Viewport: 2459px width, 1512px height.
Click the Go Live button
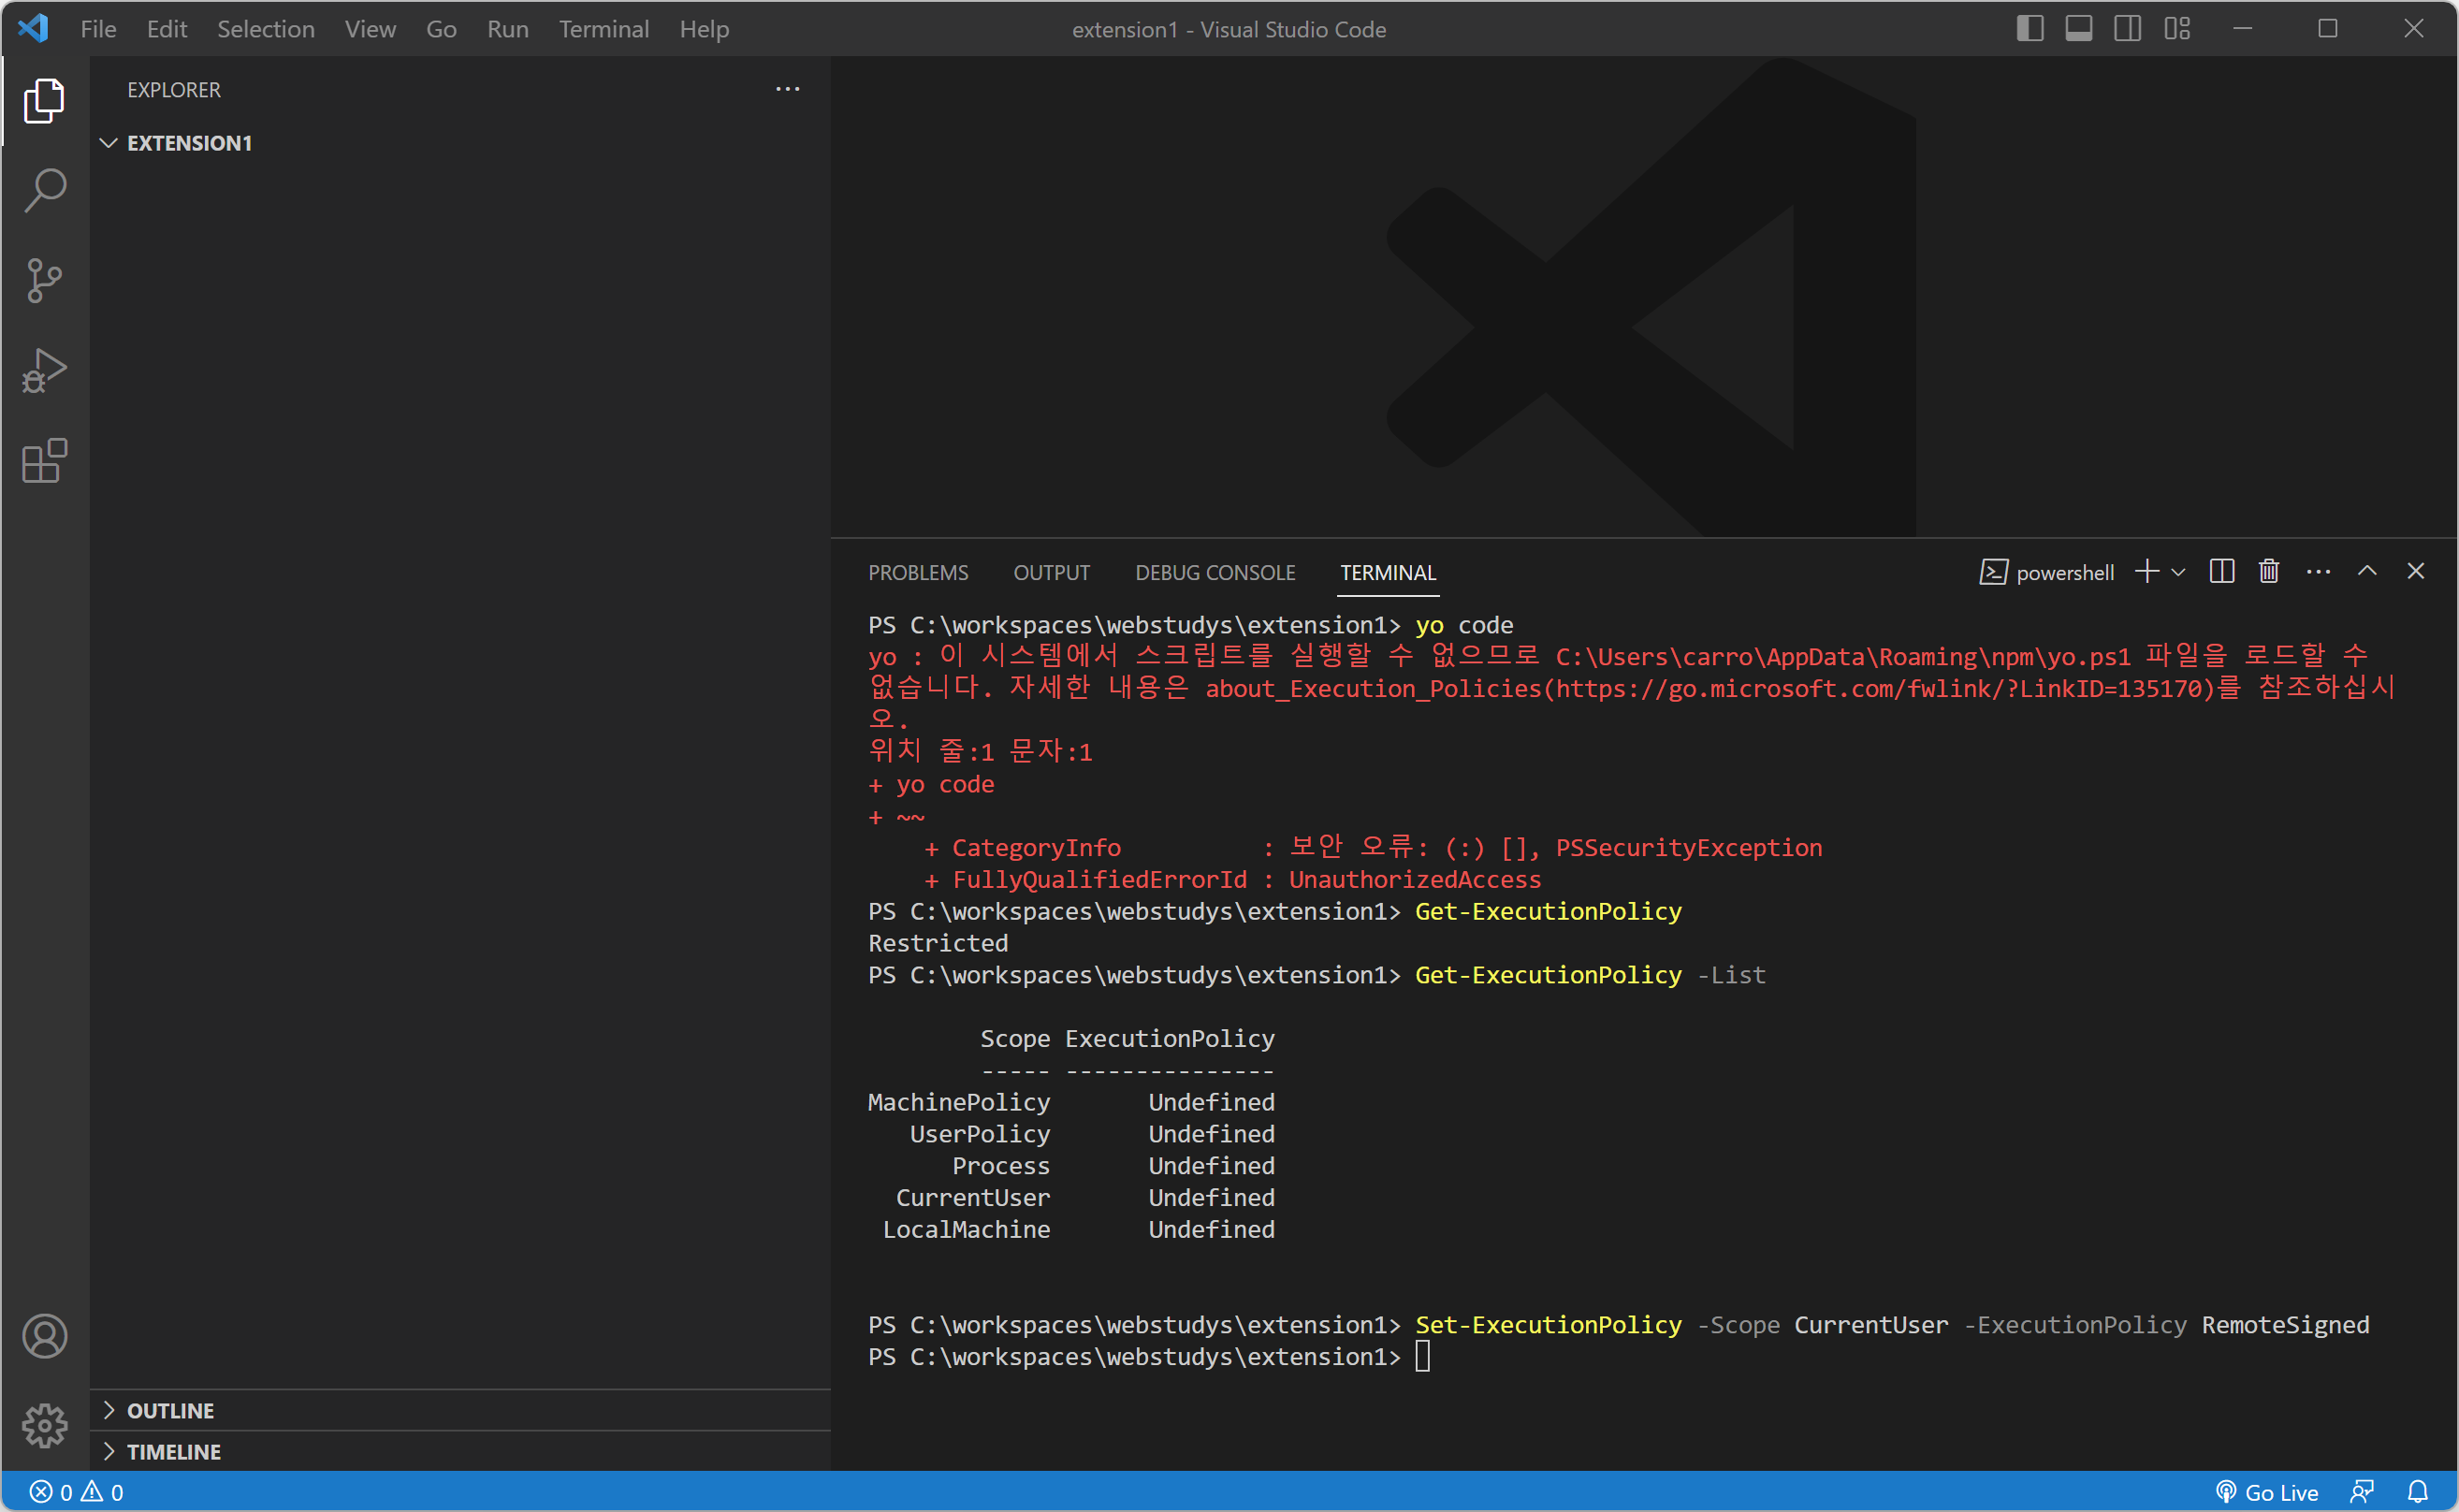point(2266,1492)
